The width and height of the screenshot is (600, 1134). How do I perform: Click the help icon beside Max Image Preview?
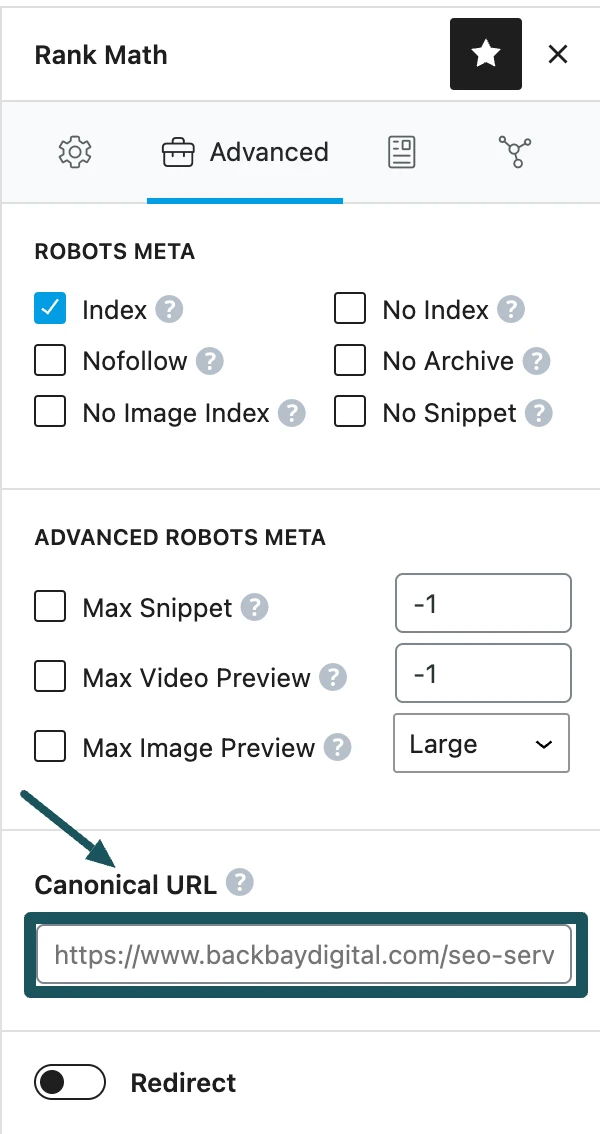click(340, 747)
